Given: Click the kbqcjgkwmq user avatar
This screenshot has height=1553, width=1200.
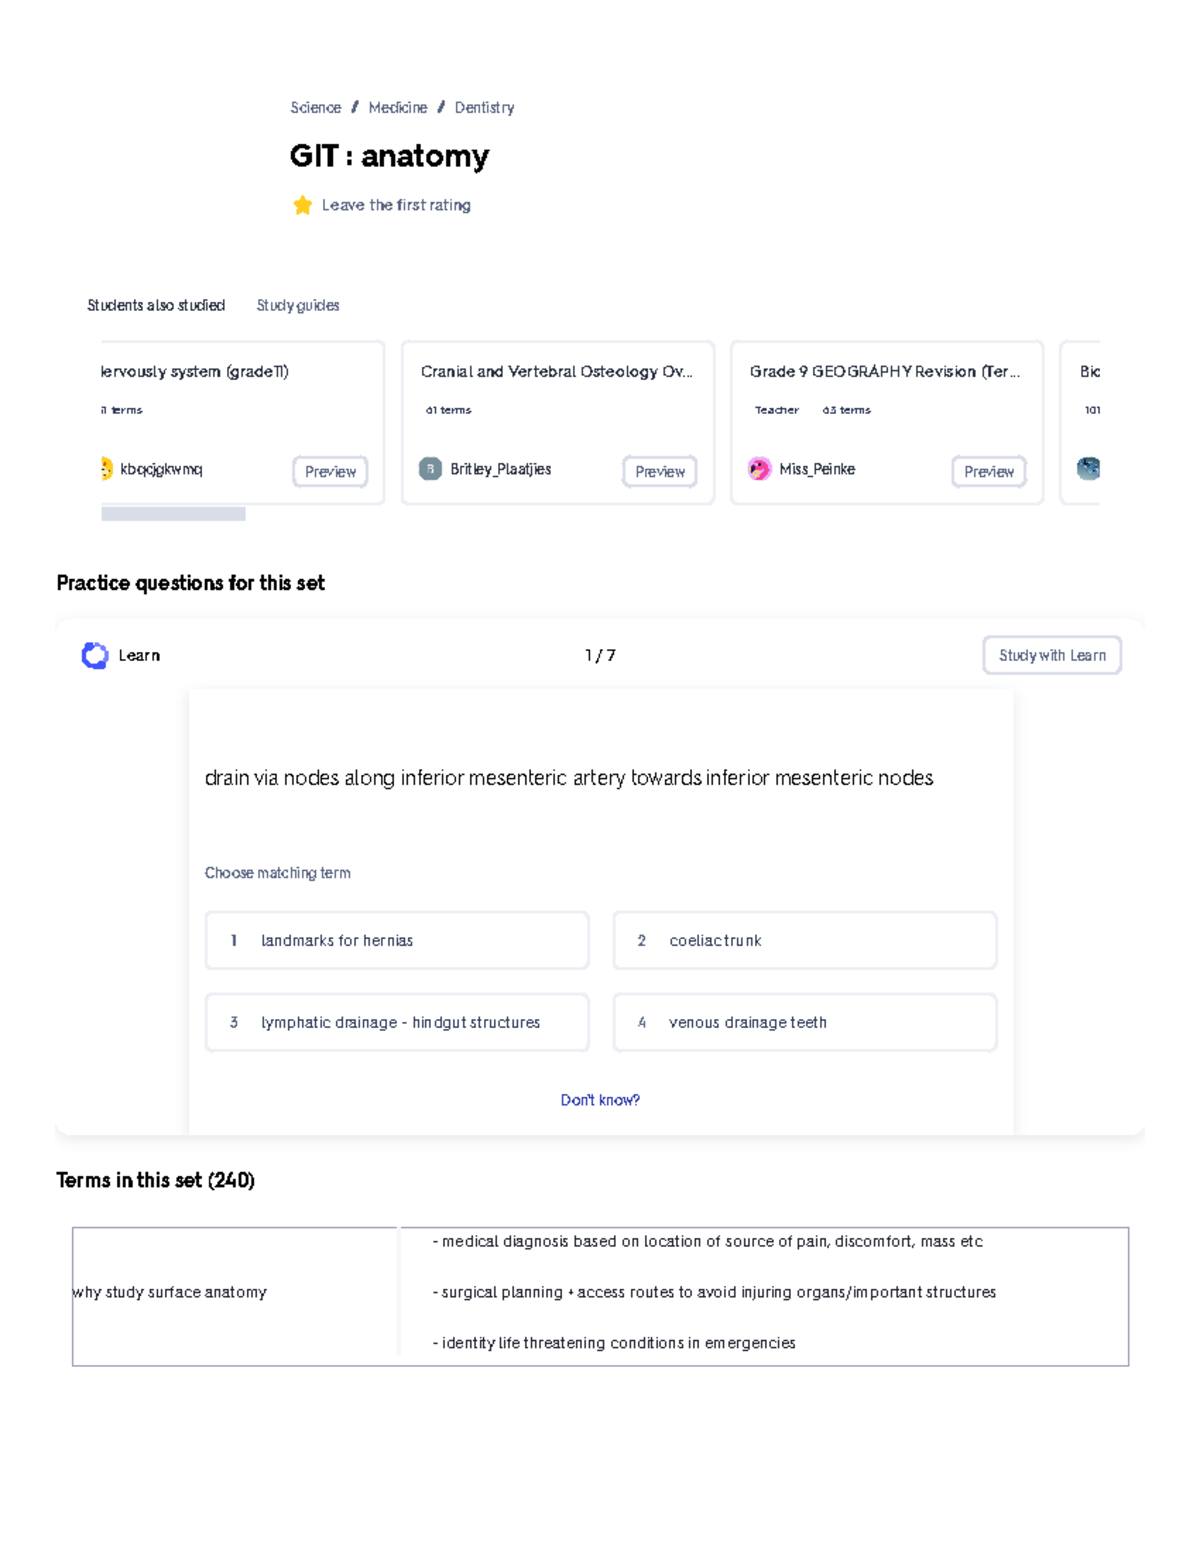Looking at the screenshot, I should pos(106,468).
